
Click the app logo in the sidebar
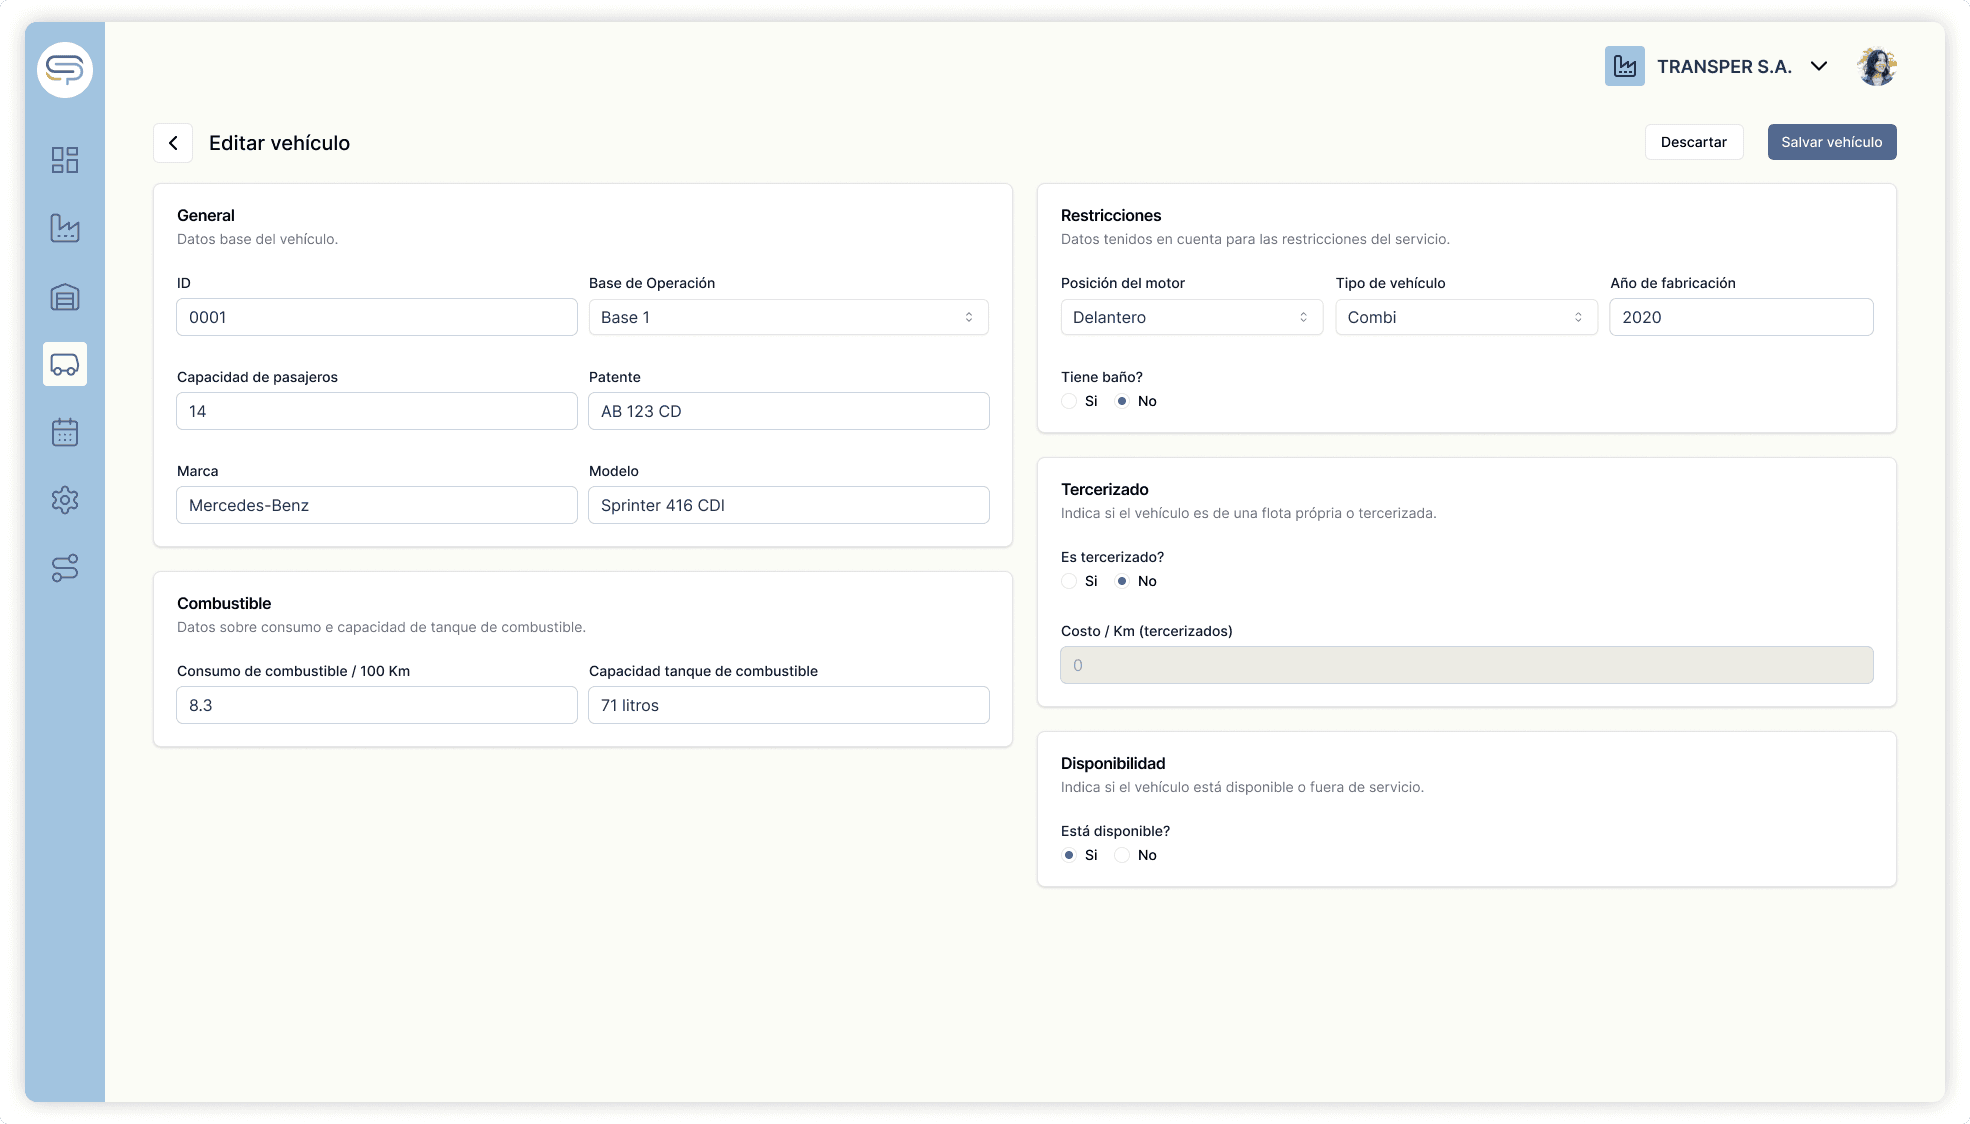click(x=65, y=70)
